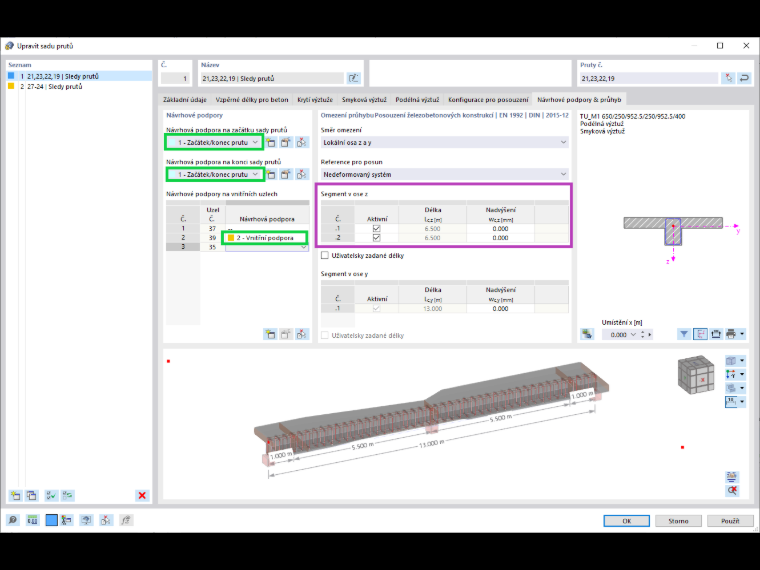Image resolution: width=760 pixels, height=570 pixels.
Task: Open Krytí výztuže tab
Action: [x=315, y=99]
